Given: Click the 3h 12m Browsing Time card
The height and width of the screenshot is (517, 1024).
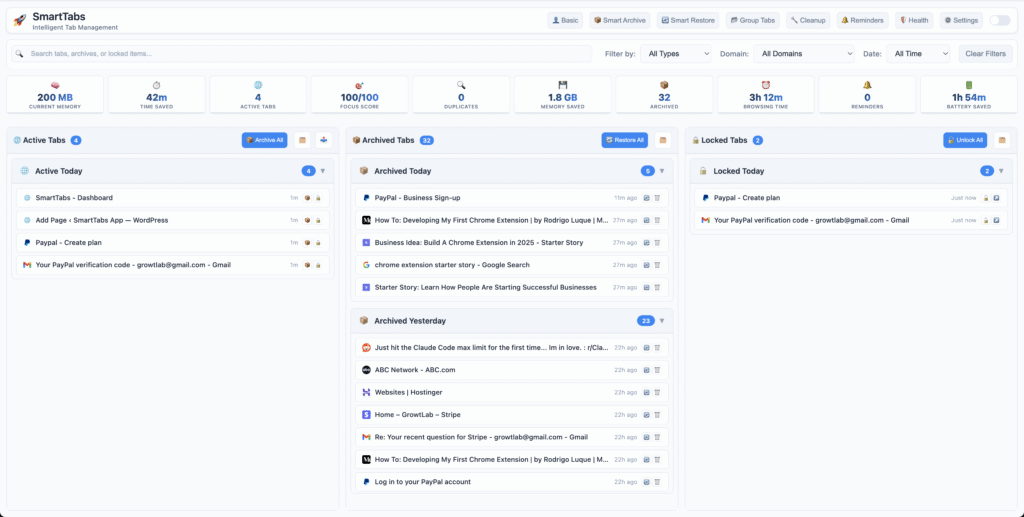Looking at the screenshot, I should pos(766,95).
